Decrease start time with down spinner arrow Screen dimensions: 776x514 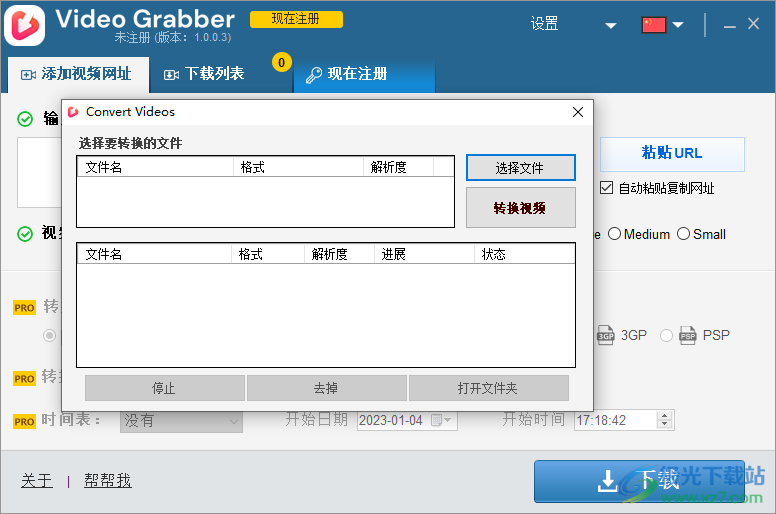(x=665, y=425)
